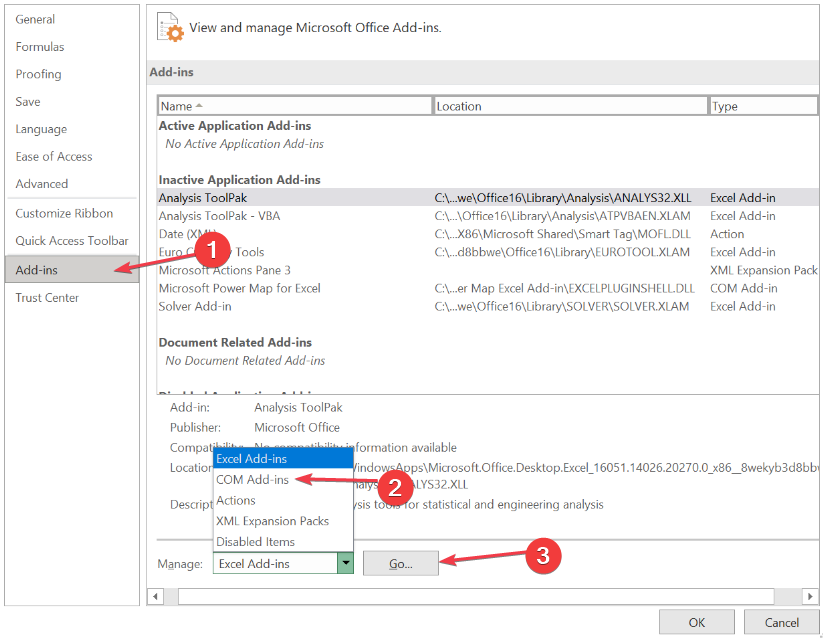Go to Proofing options
The height and width of the screenshot is (638, 823).
[38, 74]
